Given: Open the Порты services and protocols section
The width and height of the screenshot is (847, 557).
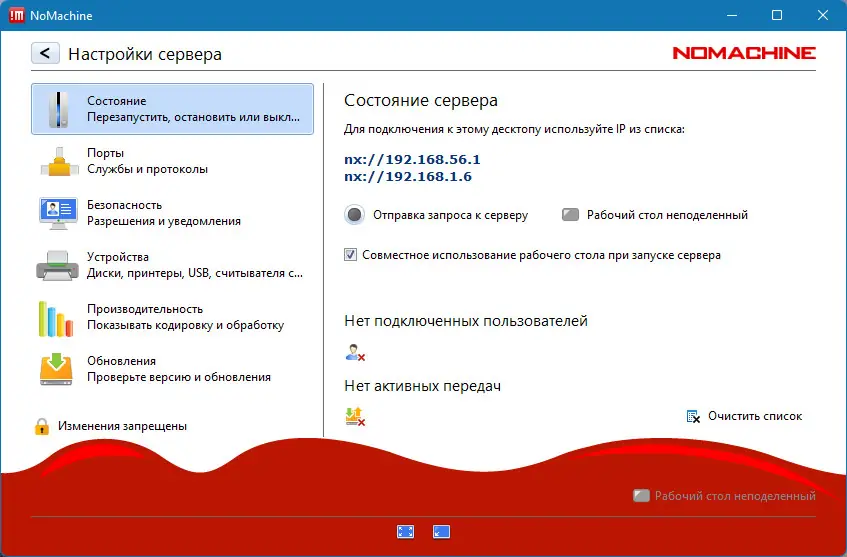Looking at the screenshot, I should (x=172, y=161).
